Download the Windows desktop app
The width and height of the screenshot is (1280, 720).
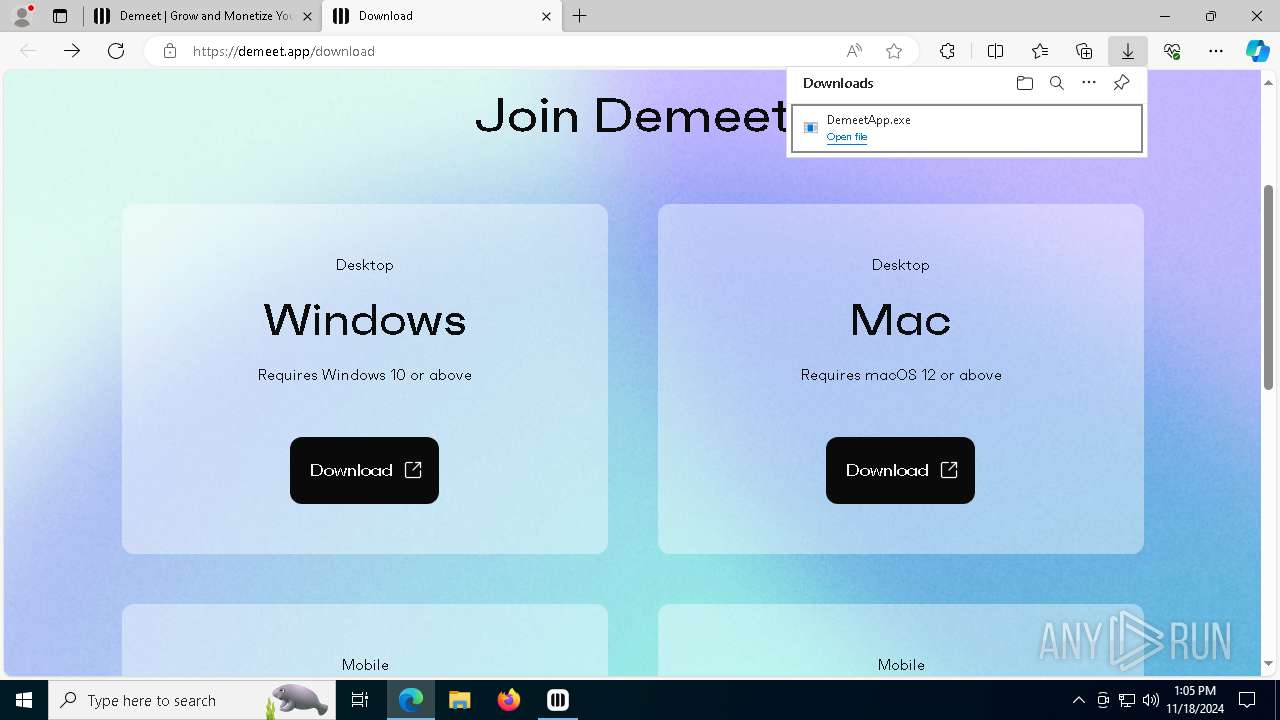[364, 470]
